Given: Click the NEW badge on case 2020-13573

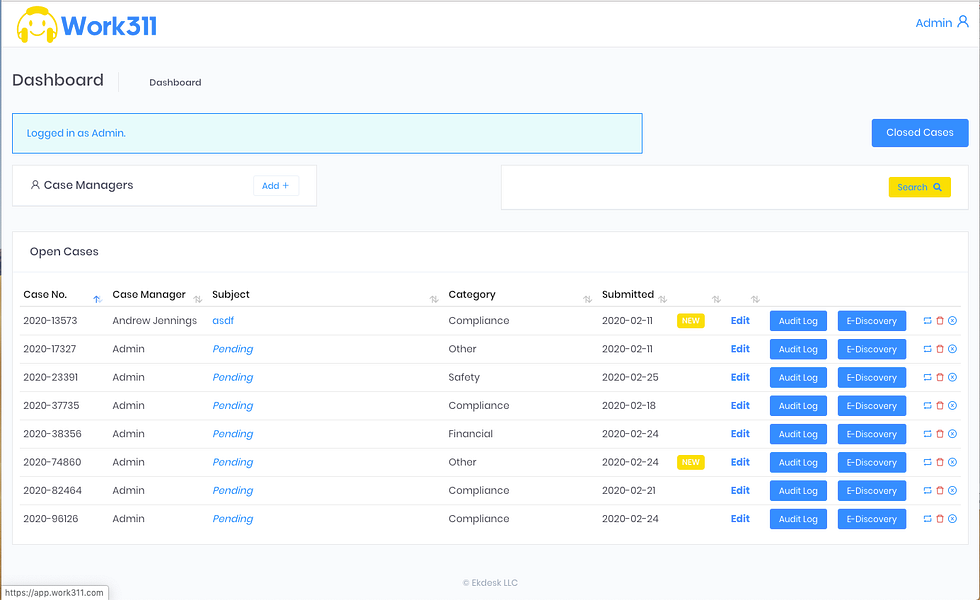Looking at the screenshot, I should [x=691, y=321].
